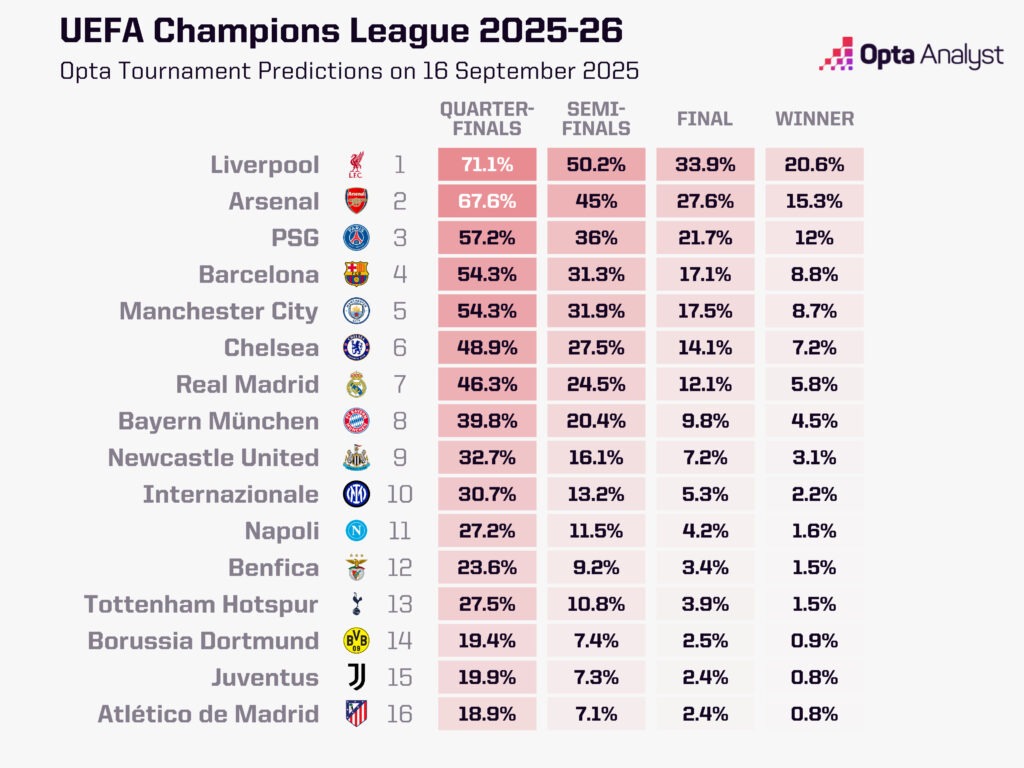Click the Arsenal club crest
This screenshot has height=768, width=1024.
[356, 201]
